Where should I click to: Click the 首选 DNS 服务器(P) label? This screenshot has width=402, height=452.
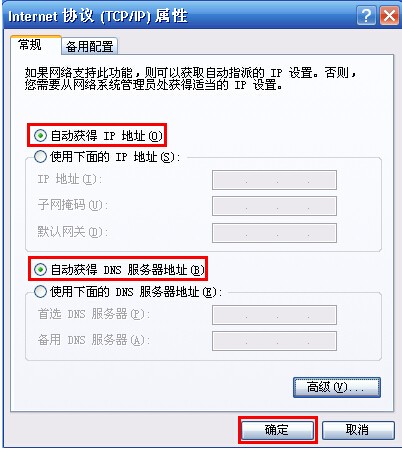(x=93, y=314)
